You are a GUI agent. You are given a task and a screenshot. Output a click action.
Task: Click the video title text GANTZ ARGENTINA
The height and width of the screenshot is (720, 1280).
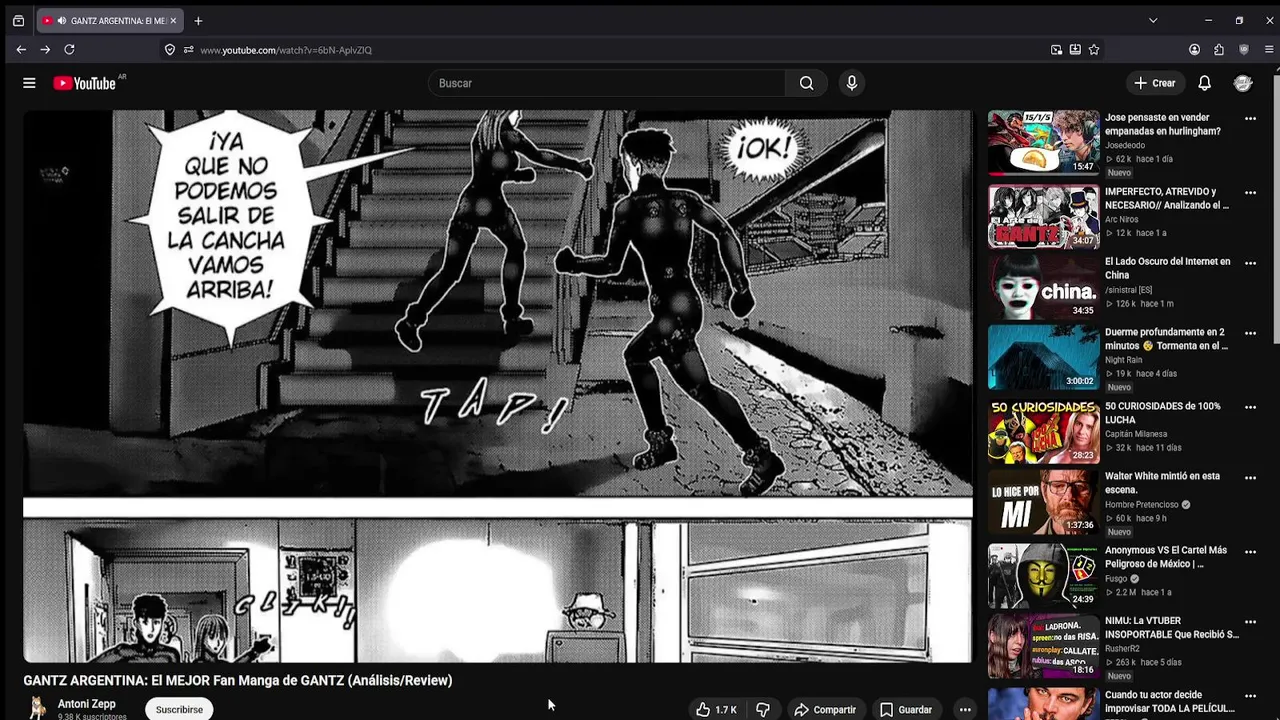point(238,680)
